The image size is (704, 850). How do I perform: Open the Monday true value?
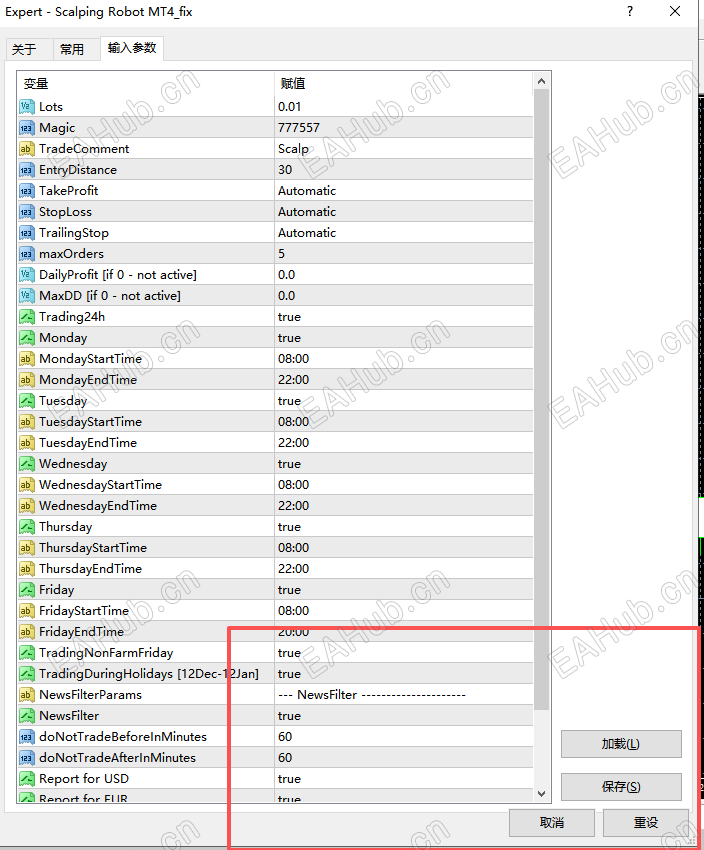[x=289, y=338]
